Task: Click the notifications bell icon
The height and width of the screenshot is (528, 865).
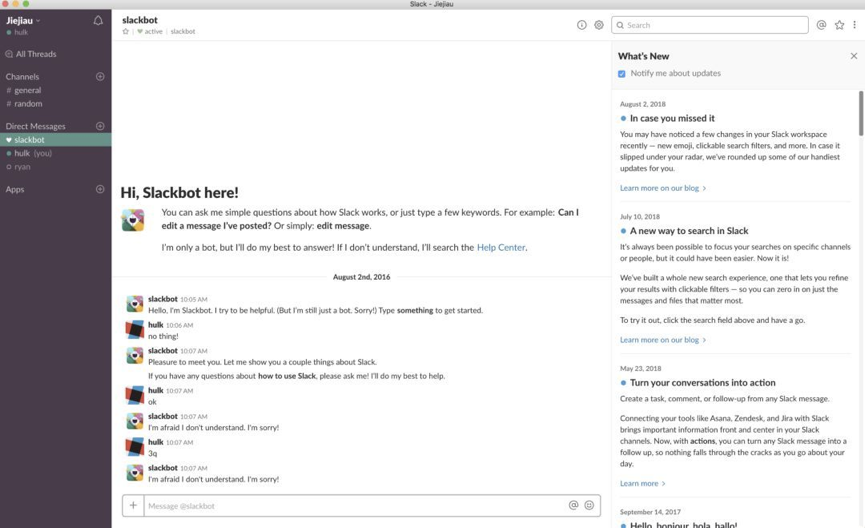Action: (x=98, y=20)
